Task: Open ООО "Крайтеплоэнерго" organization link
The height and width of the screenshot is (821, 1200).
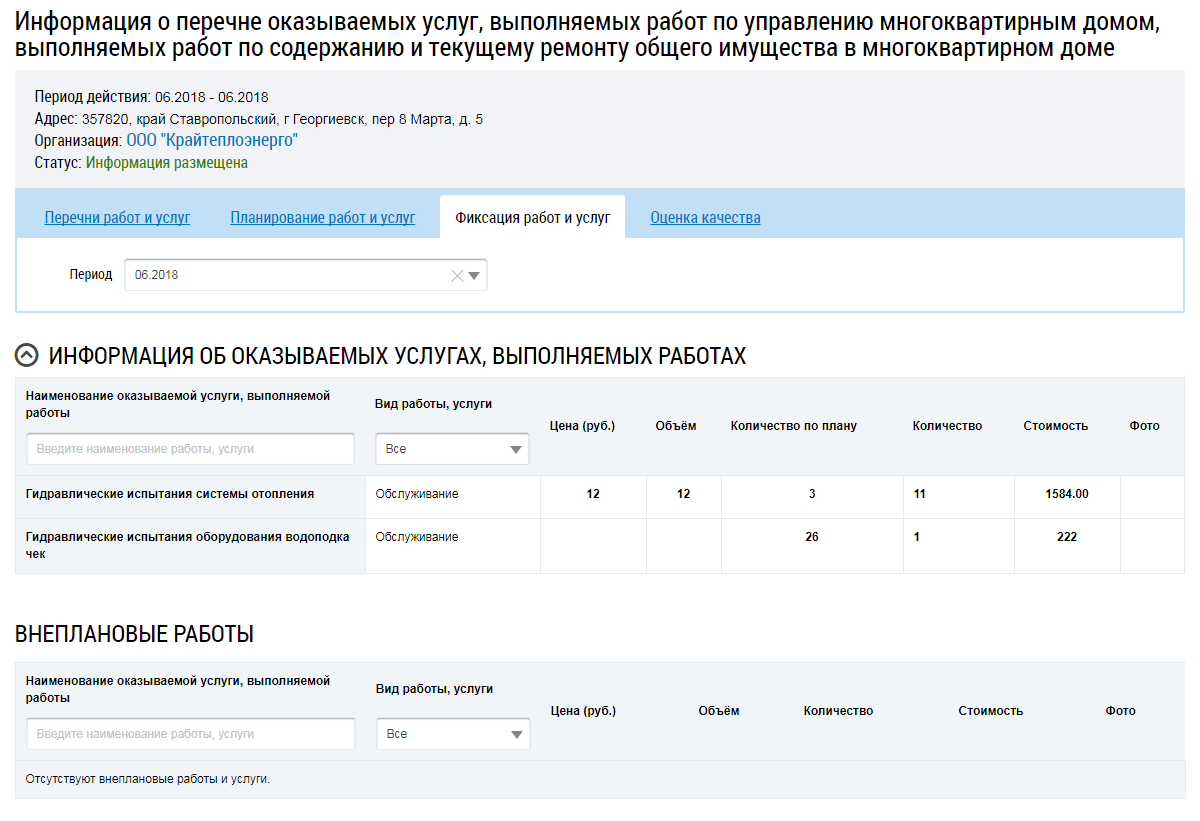Action: (x=212, y=141)
